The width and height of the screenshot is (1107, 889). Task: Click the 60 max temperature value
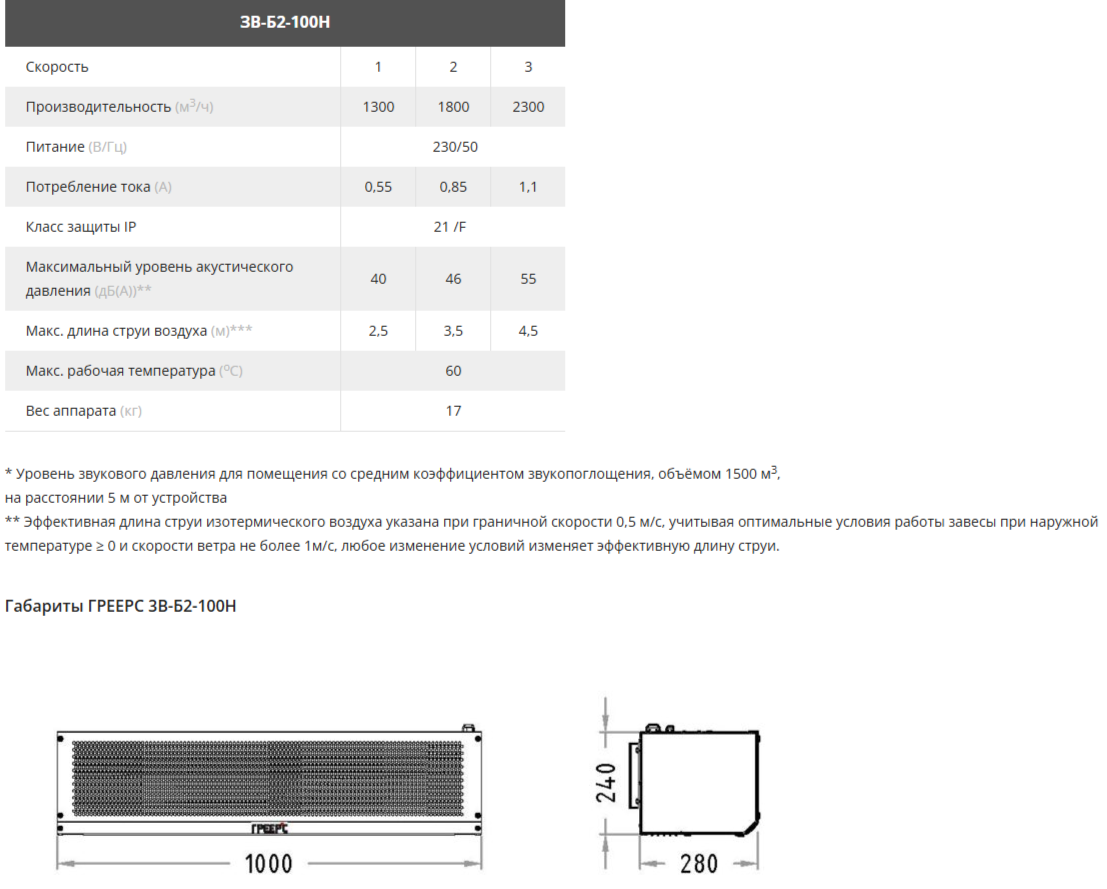453,371
